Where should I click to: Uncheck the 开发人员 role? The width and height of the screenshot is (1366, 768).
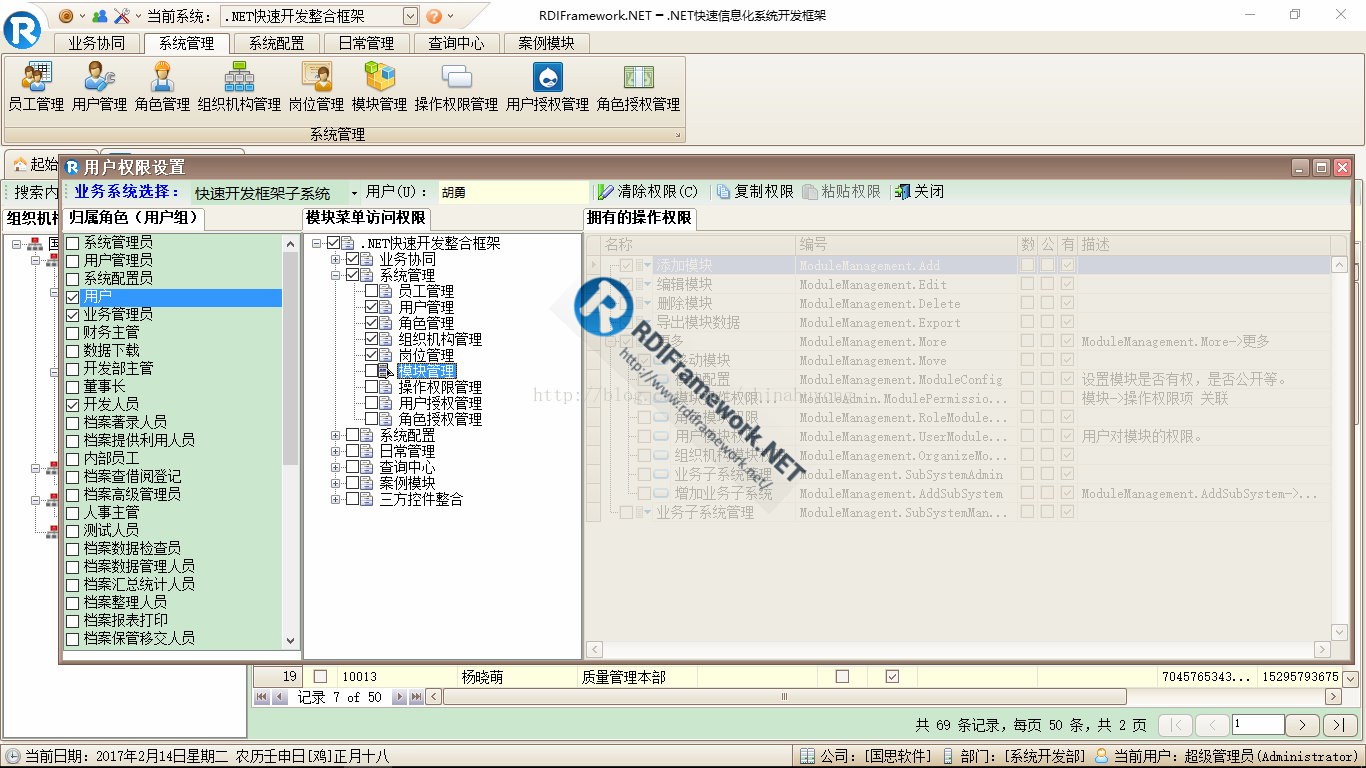72,405
